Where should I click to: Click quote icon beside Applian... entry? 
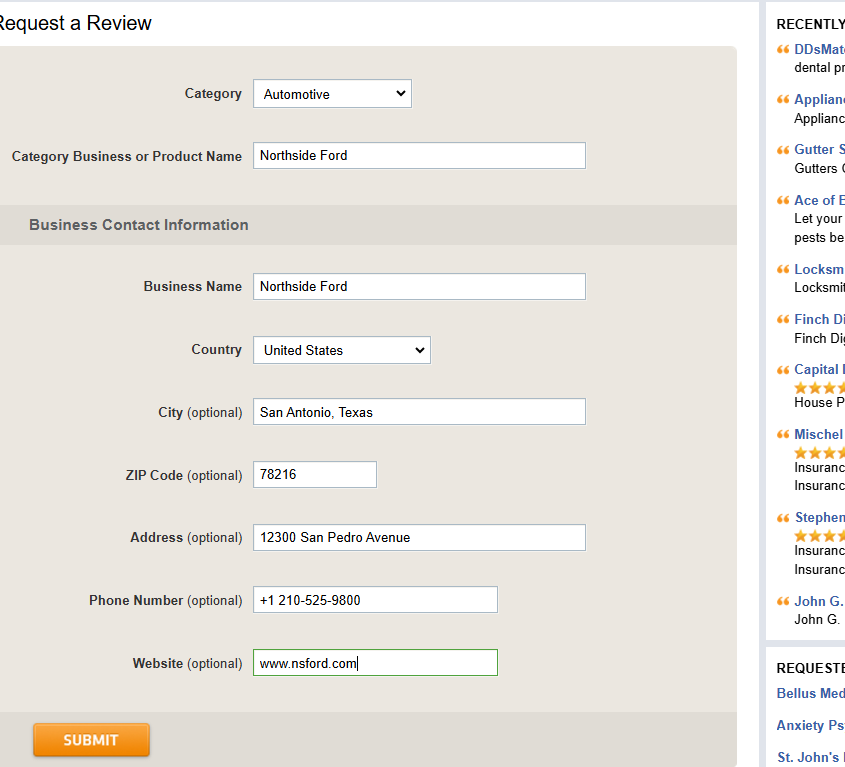click(x=783, y=100)
